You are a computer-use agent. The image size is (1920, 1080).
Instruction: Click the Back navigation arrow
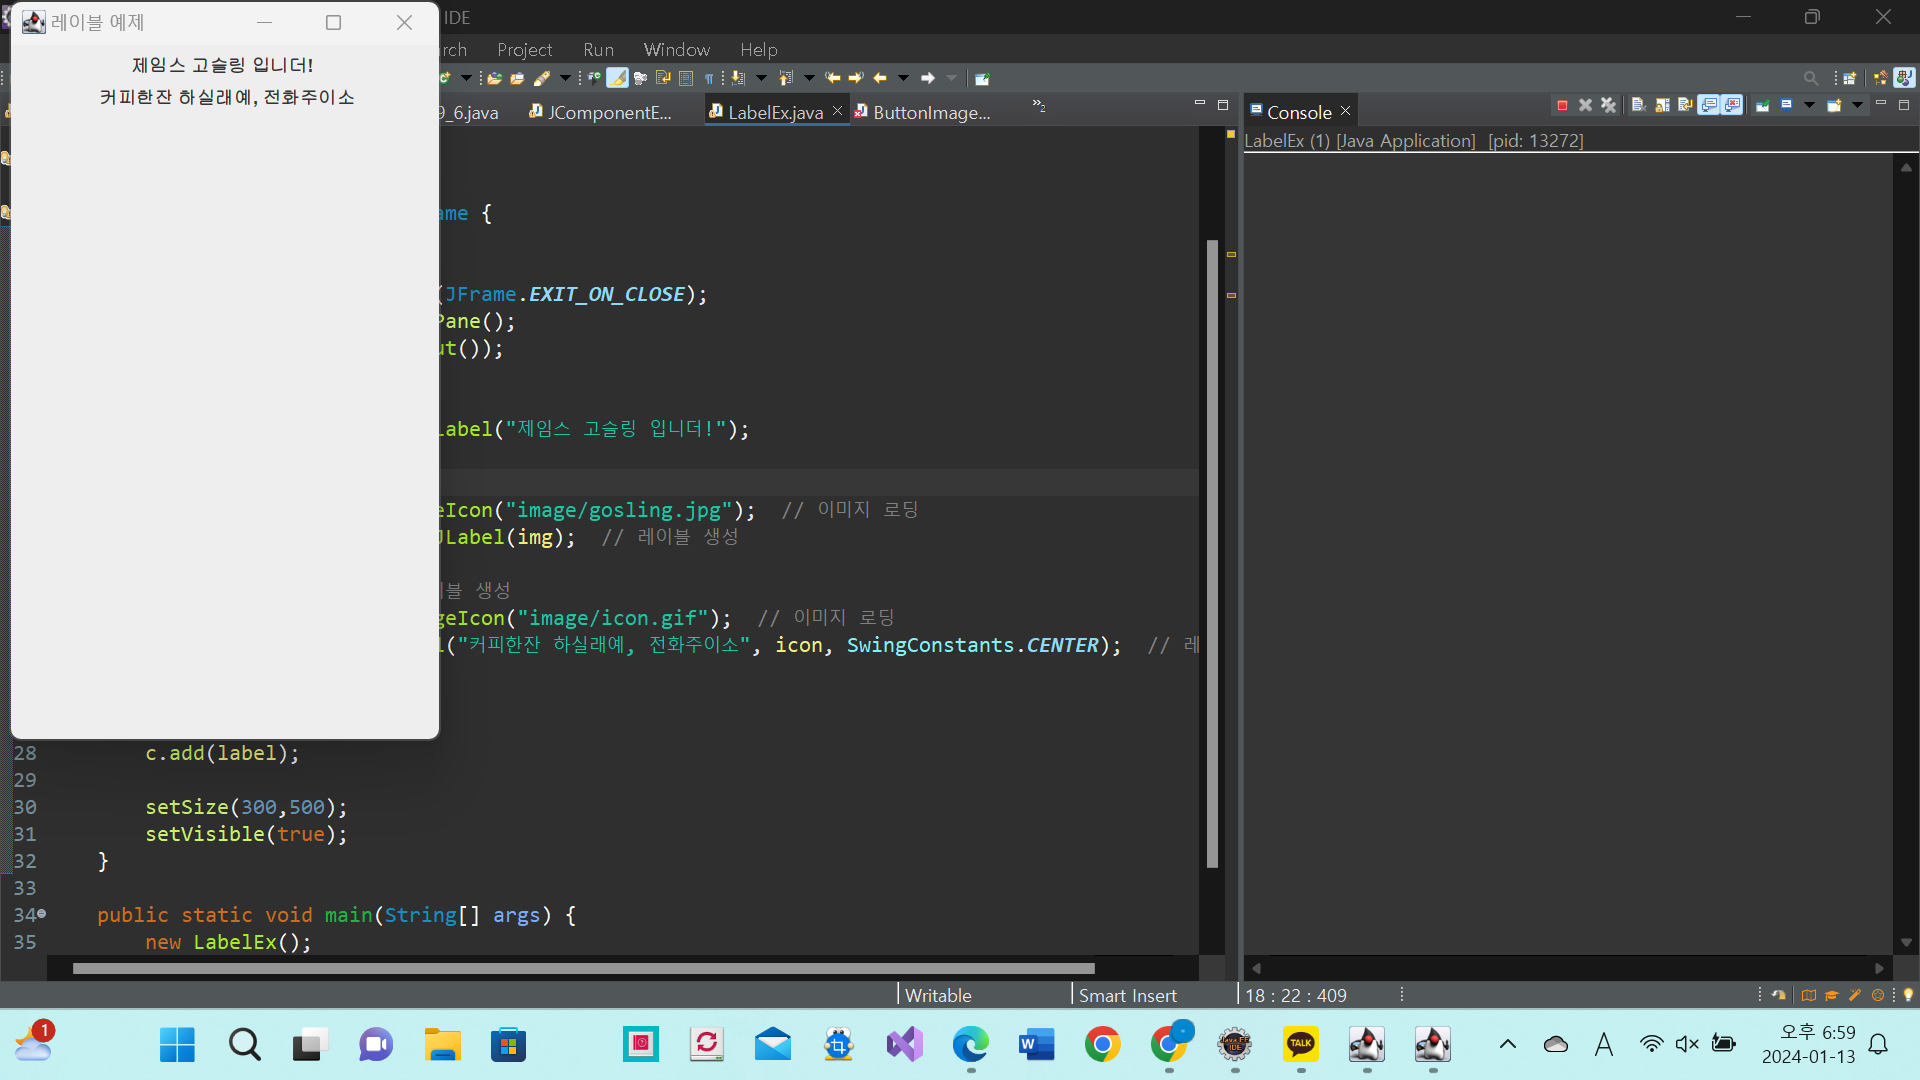pyautogui.click(x=880, y=78)
